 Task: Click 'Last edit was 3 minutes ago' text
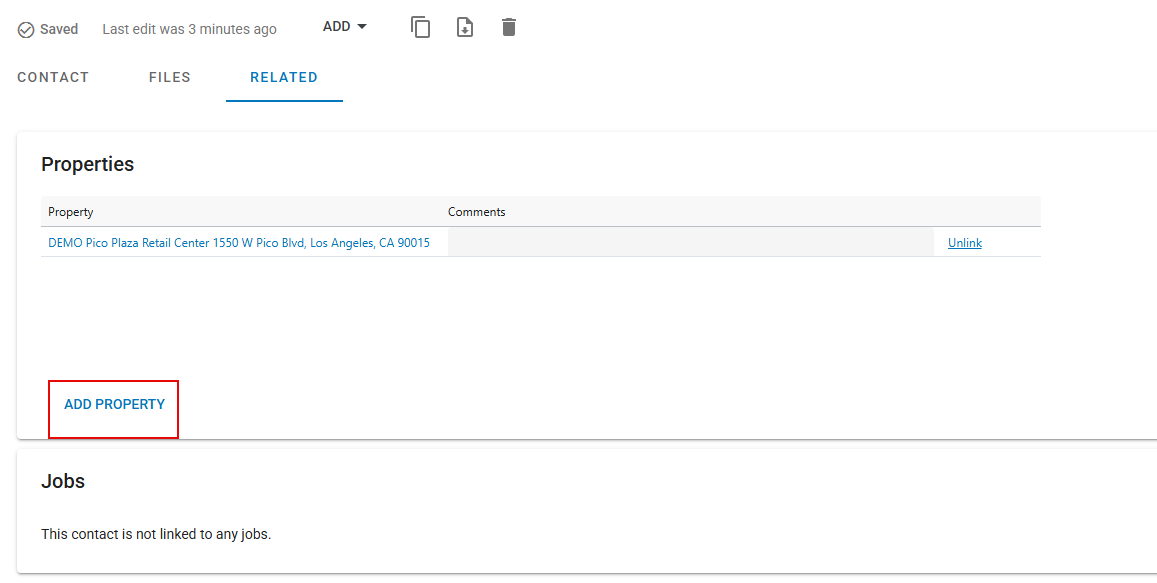click(190, 30)
